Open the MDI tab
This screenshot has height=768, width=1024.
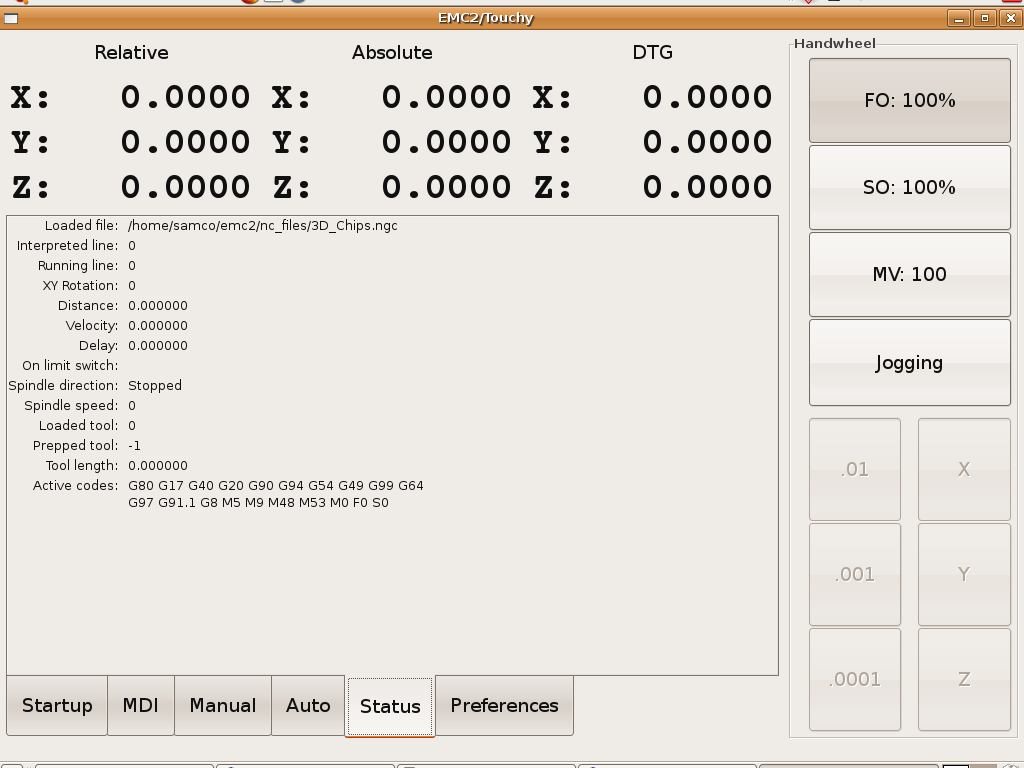click(x=140, y=705)
